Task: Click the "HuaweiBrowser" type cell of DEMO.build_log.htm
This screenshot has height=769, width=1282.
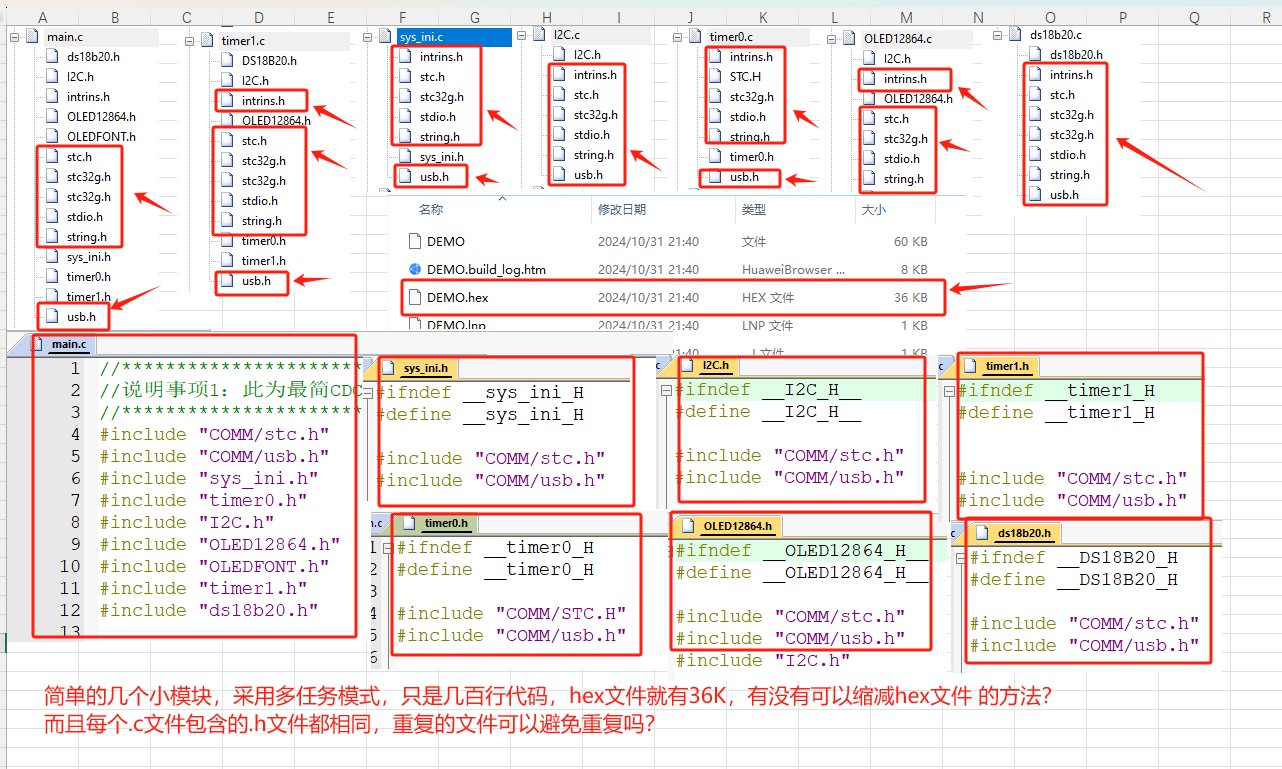Action: coord(792,269)
